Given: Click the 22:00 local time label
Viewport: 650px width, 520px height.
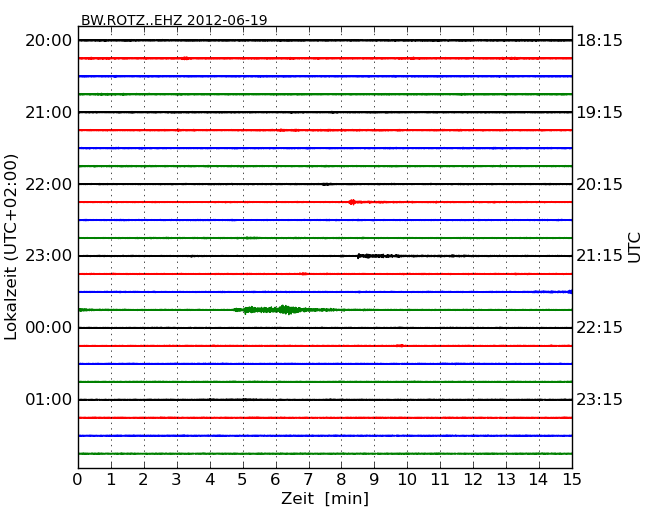Looking at the screenshot, I should (49, 184).
